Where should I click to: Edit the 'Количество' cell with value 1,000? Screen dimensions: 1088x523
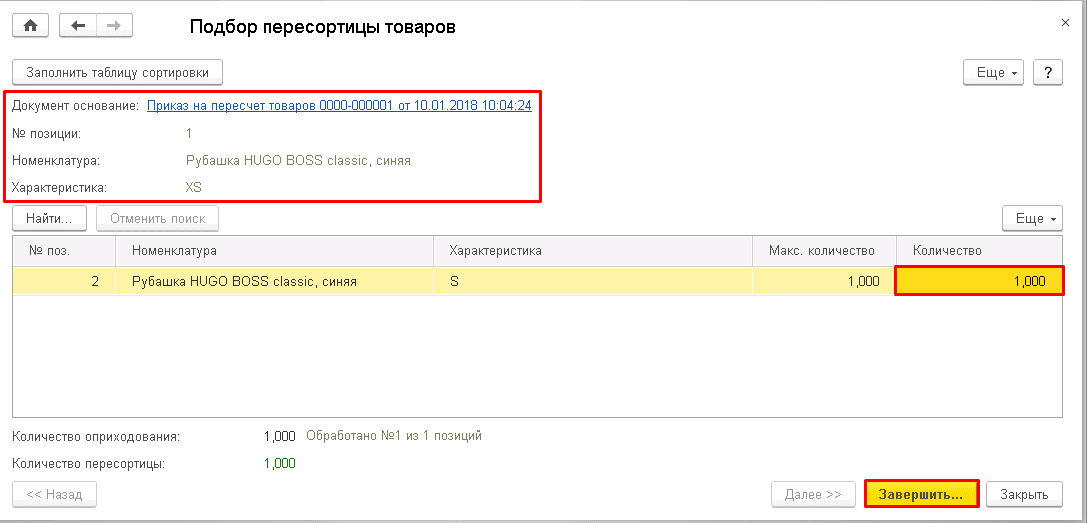point(978,282)
